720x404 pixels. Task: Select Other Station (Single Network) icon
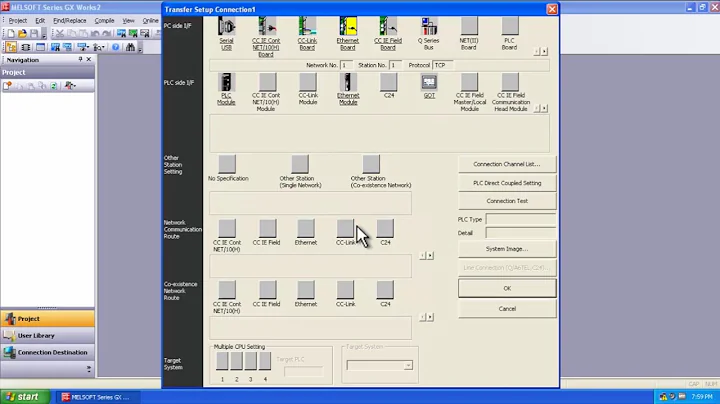300,164
